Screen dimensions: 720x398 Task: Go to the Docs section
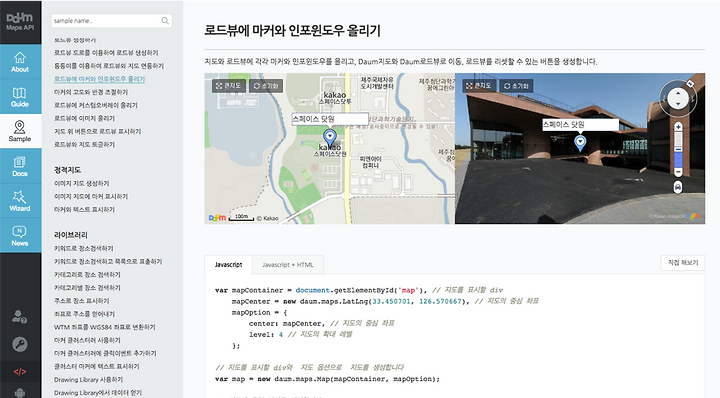(20, 166)
